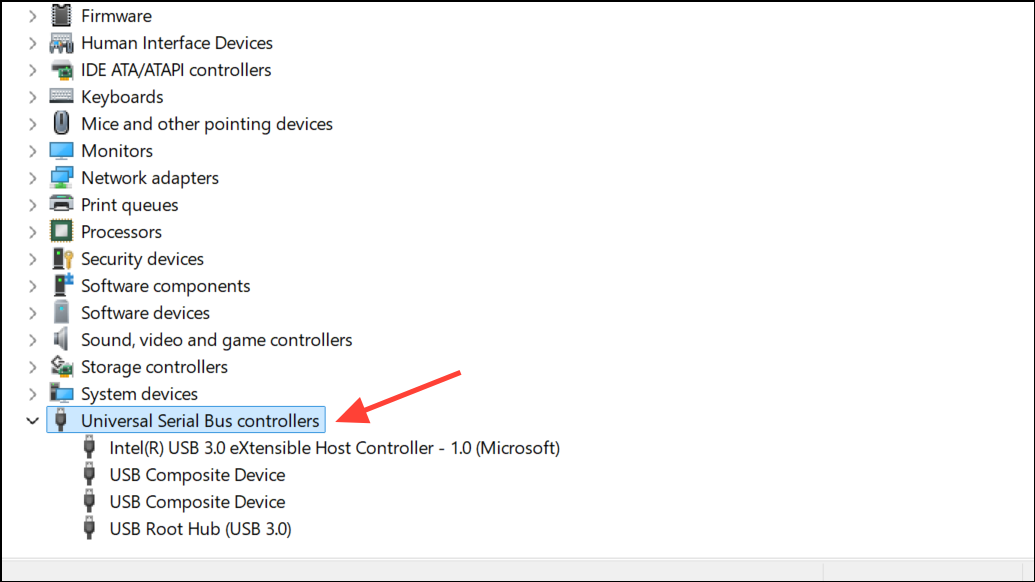Select the IDE ATA/ATAPI controllers label
The width and height of the screenshot is (1035, 582).
176,70
